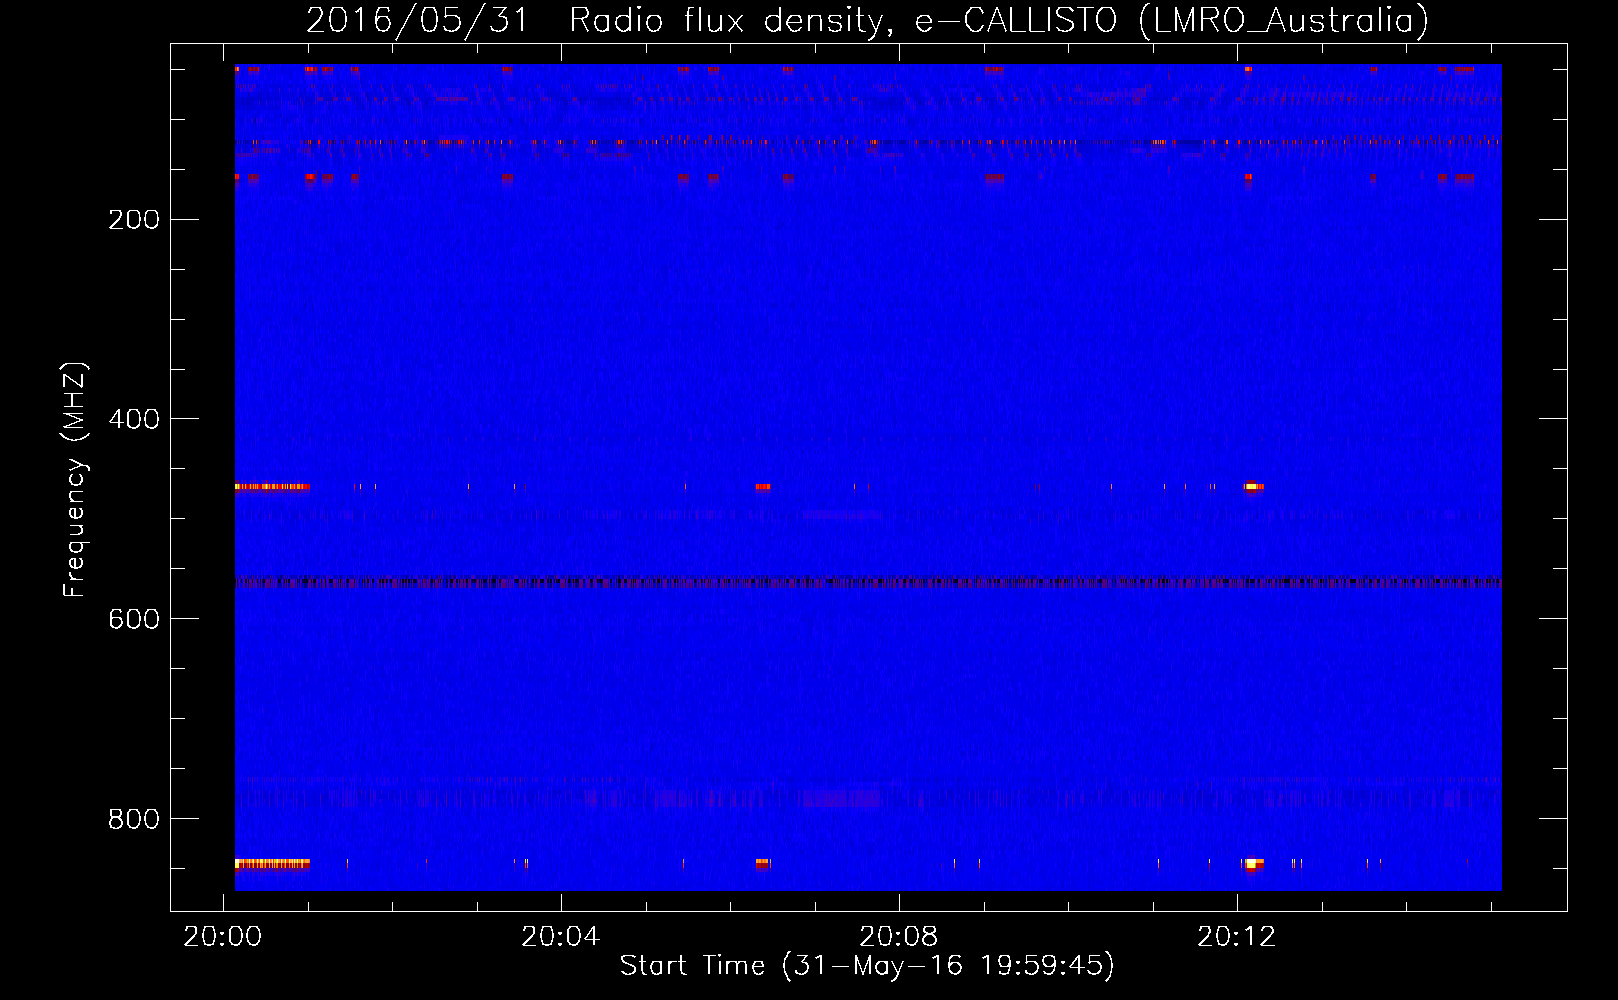Screen dimensions: 1618x1000
Task: Click the plot title 'Radio flux density, e-CALLISTO'
Action: (843, 21)
